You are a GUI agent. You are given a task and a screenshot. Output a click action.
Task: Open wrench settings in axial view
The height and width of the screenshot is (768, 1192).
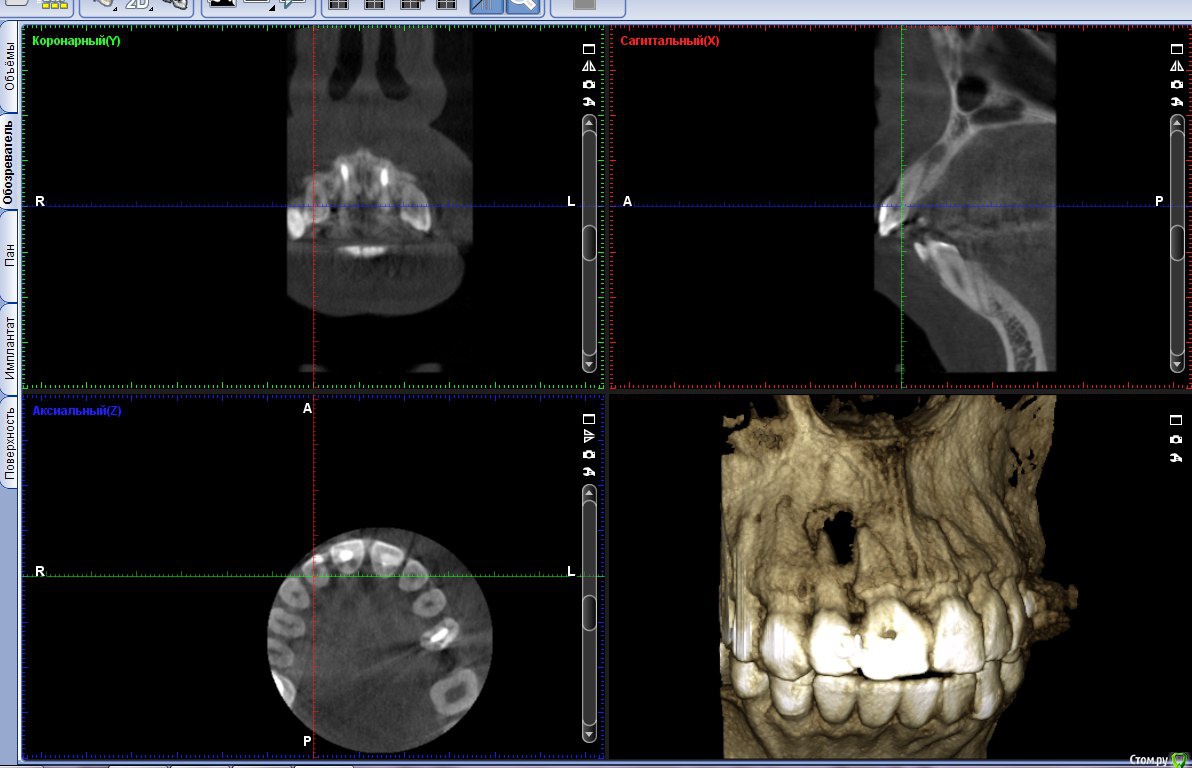click(589, 472)
